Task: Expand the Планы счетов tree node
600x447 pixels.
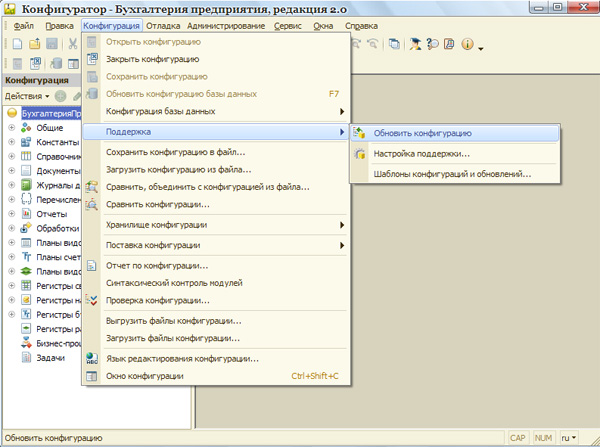Action: coord(11,257)
